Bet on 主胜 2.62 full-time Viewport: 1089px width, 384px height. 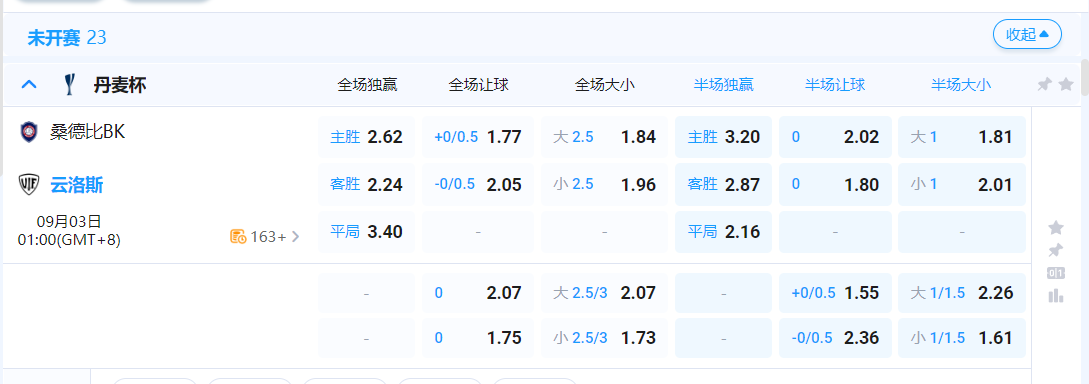366,137
